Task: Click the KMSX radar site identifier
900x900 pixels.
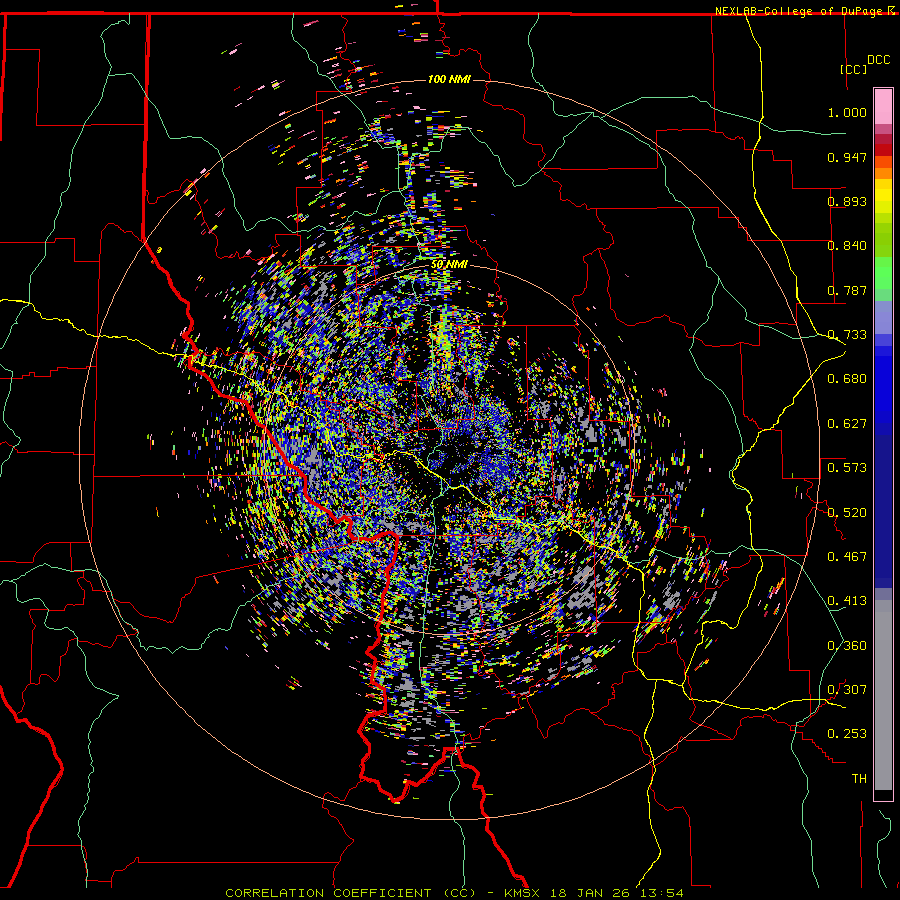Action: 524,893
